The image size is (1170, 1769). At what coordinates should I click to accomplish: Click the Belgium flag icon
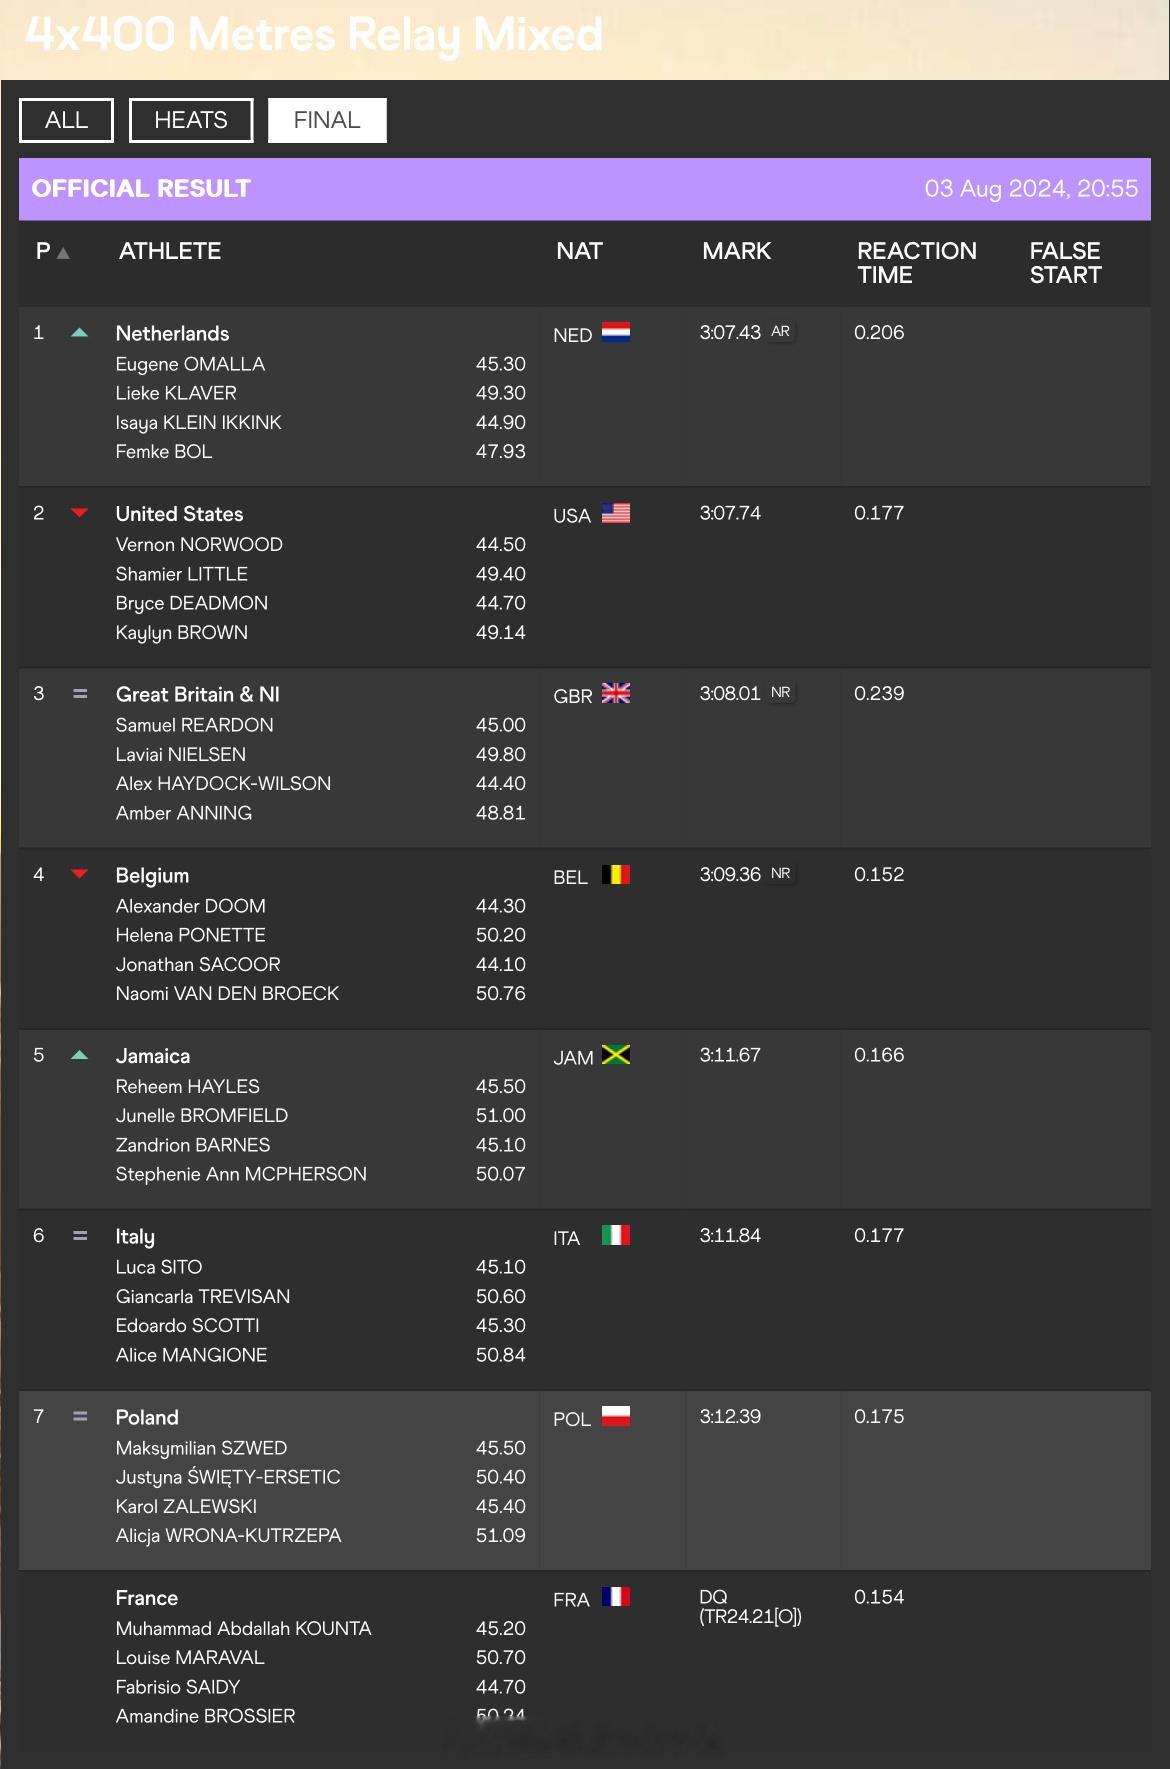[x=615, y=875]
